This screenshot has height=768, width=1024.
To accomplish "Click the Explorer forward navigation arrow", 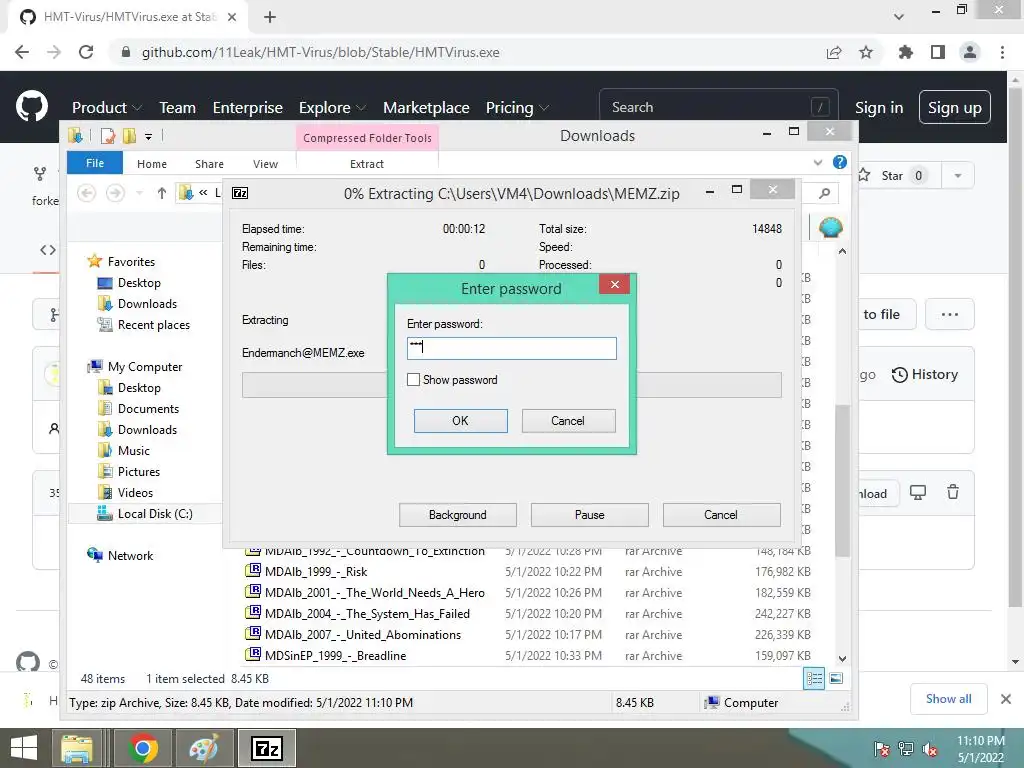I will (x=116, y=193).
